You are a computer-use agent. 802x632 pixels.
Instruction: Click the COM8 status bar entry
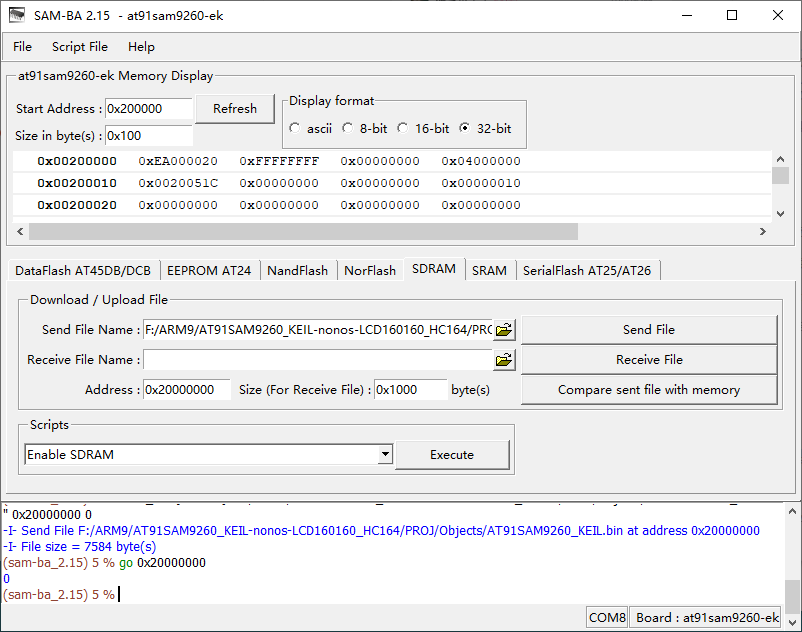607,618
